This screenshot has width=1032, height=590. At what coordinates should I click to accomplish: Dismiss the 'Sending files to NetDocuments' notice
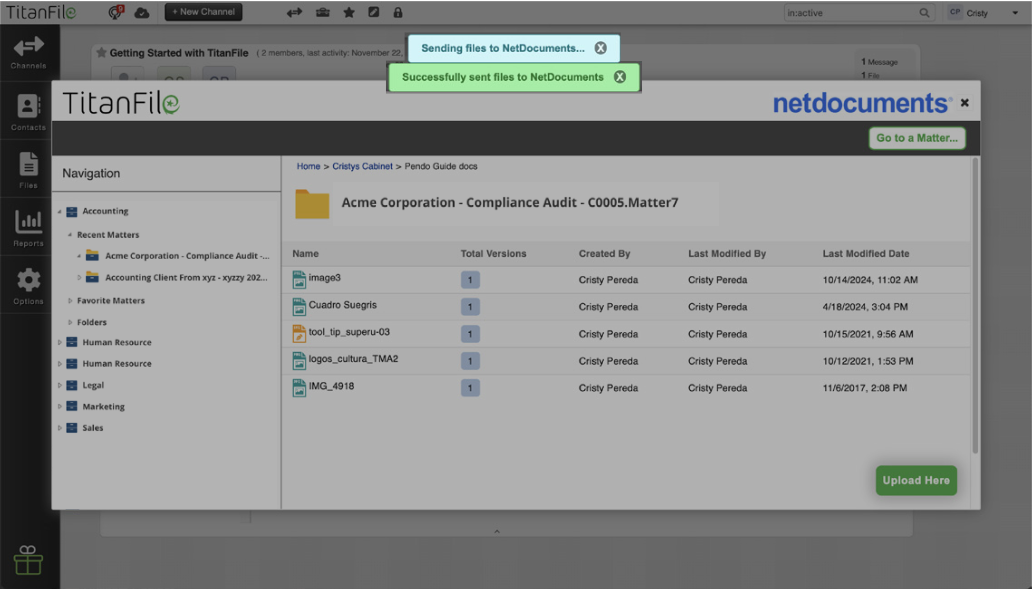[600, 48]
